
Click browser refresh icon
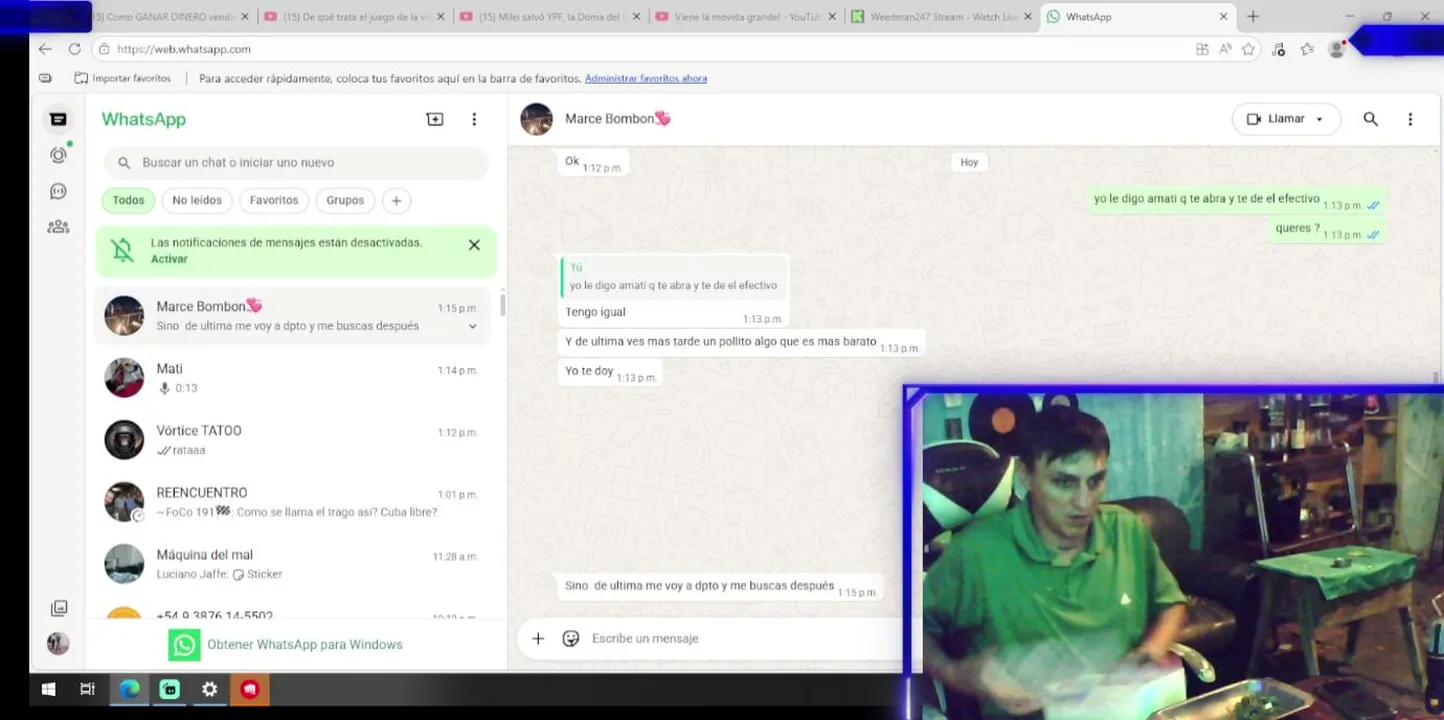point(74,49)
